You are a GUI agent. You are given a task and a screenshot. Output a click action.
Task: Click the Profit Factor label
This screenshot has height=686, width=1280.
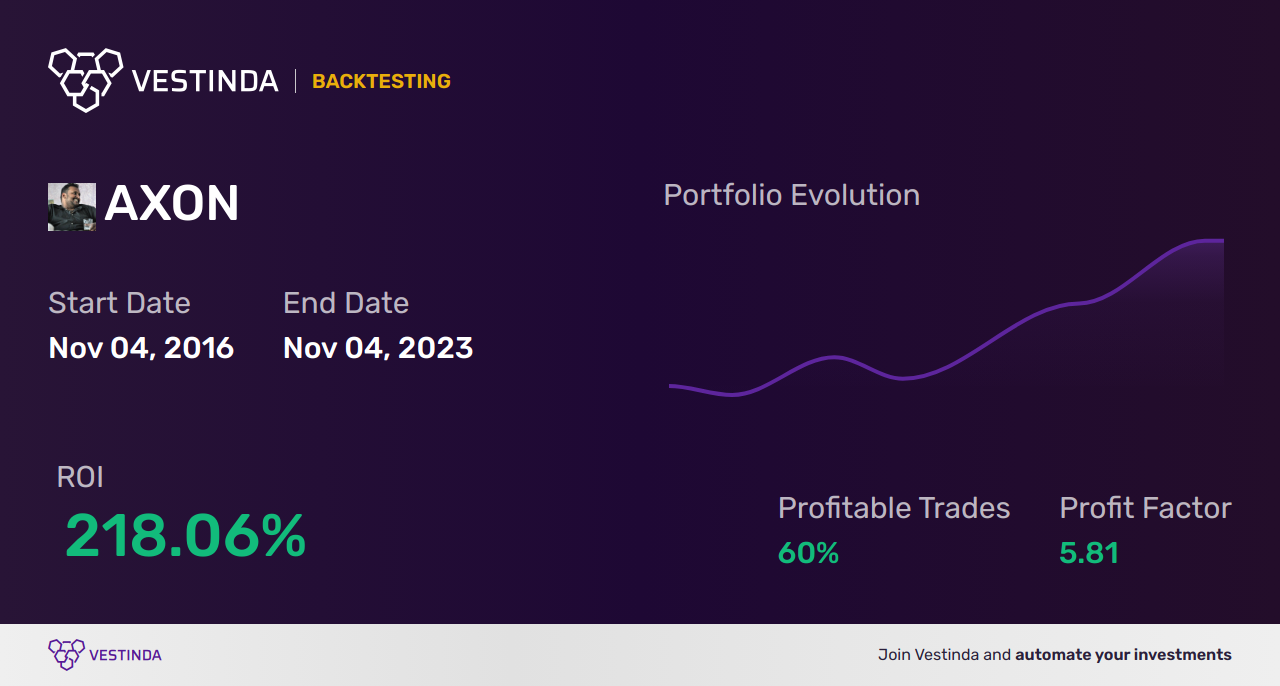tap(1145, 508)
